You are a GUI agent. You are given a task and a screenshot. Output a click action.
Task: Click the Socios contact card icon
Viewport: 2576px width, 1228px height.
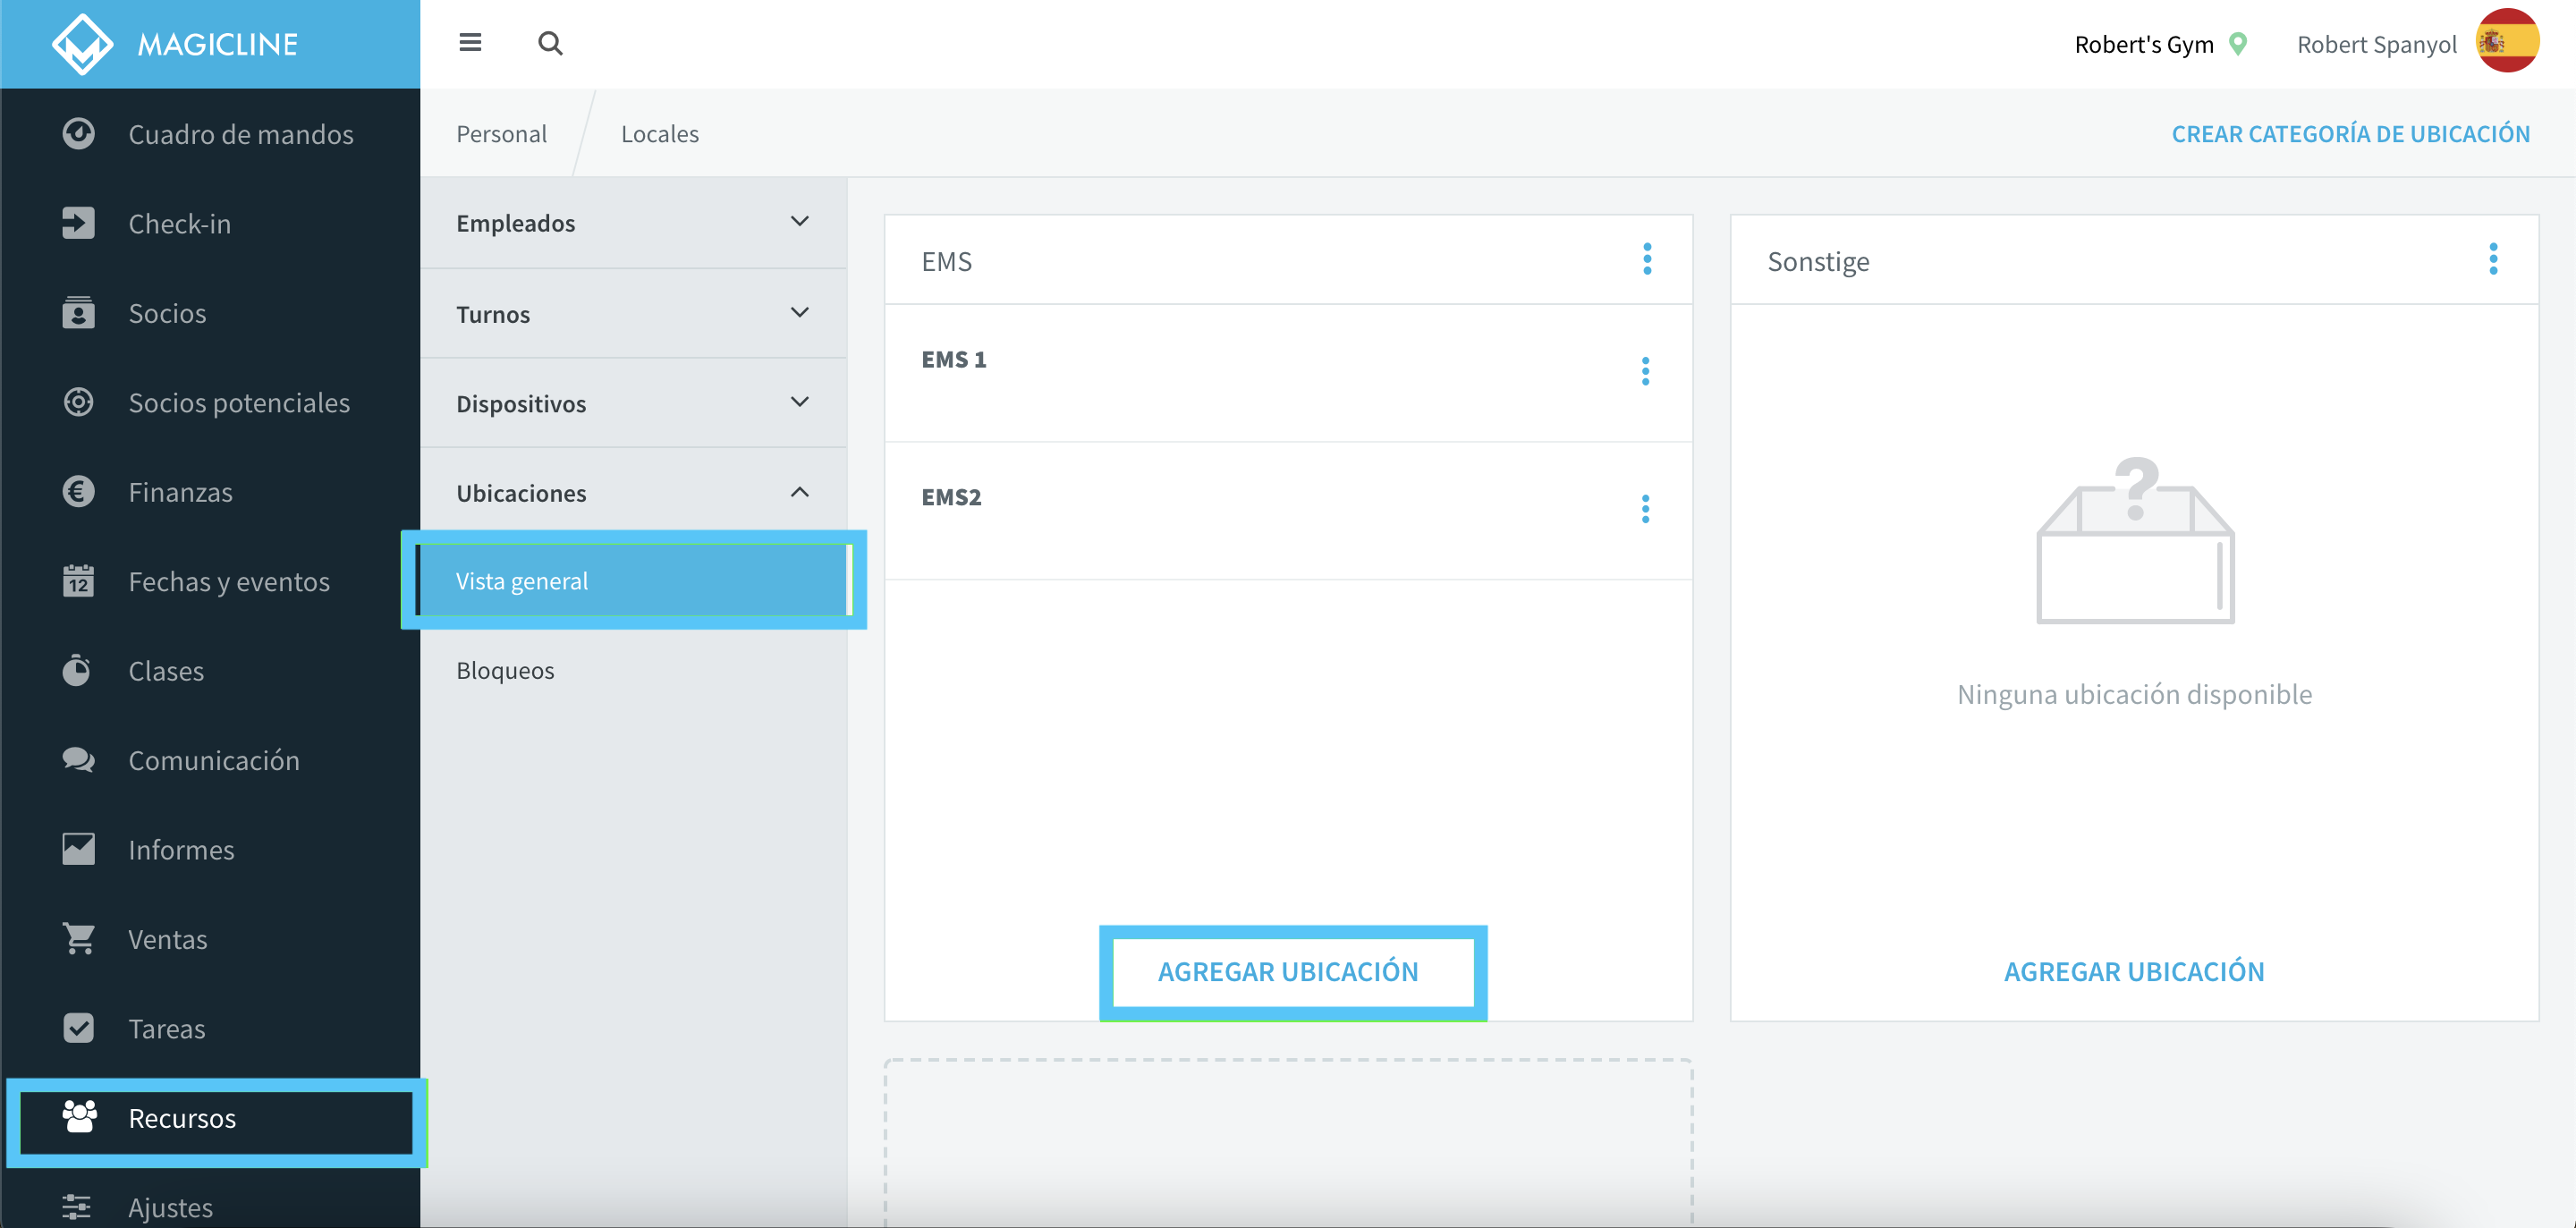[x=78, y=312]
